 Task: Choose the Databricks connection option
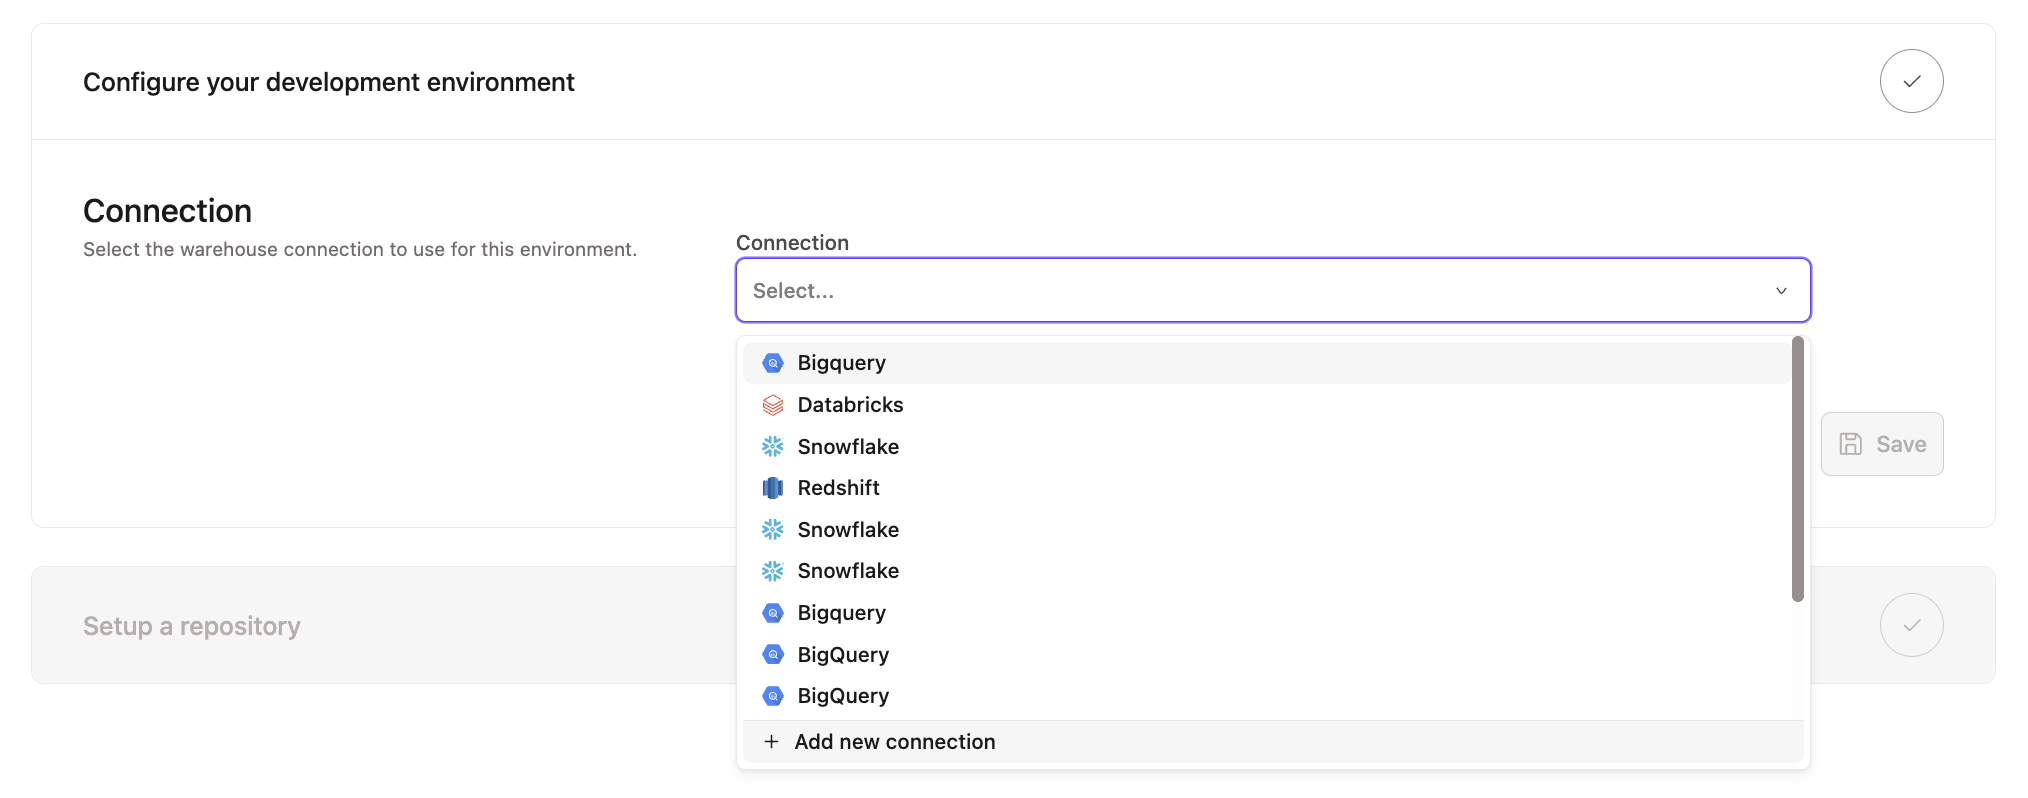tap(1266, 405)
